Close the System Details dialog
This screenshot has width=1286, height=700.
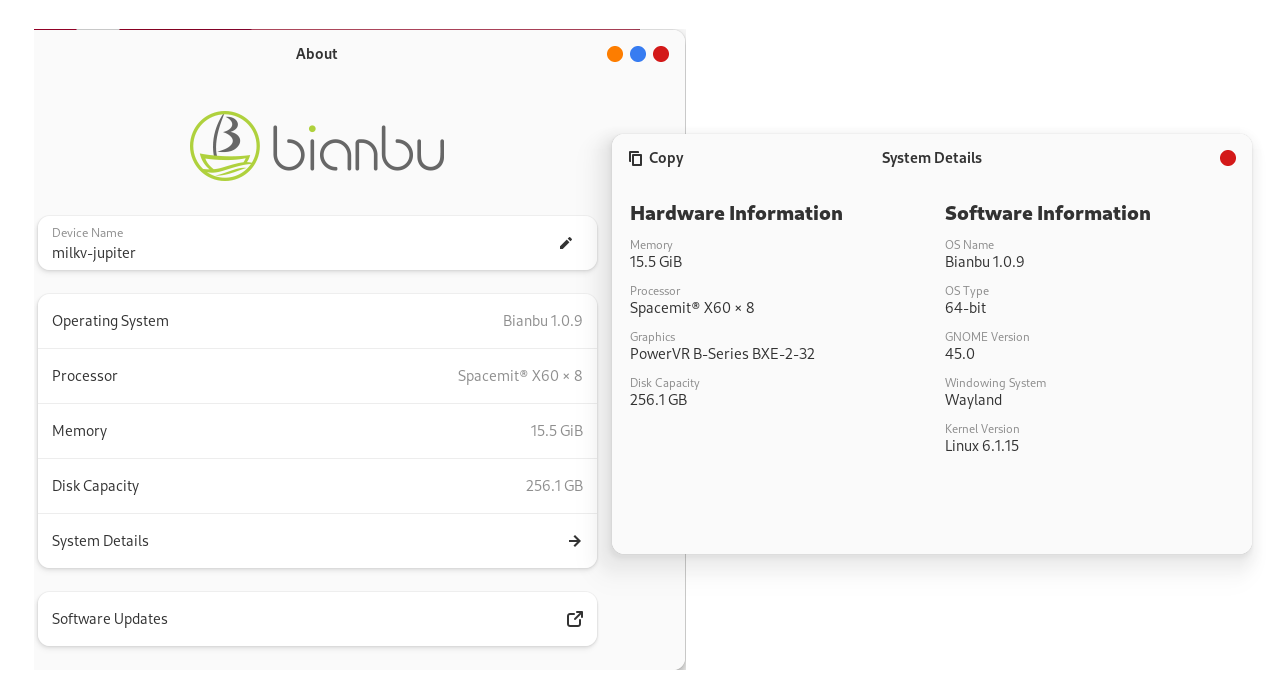point(1228,158)
